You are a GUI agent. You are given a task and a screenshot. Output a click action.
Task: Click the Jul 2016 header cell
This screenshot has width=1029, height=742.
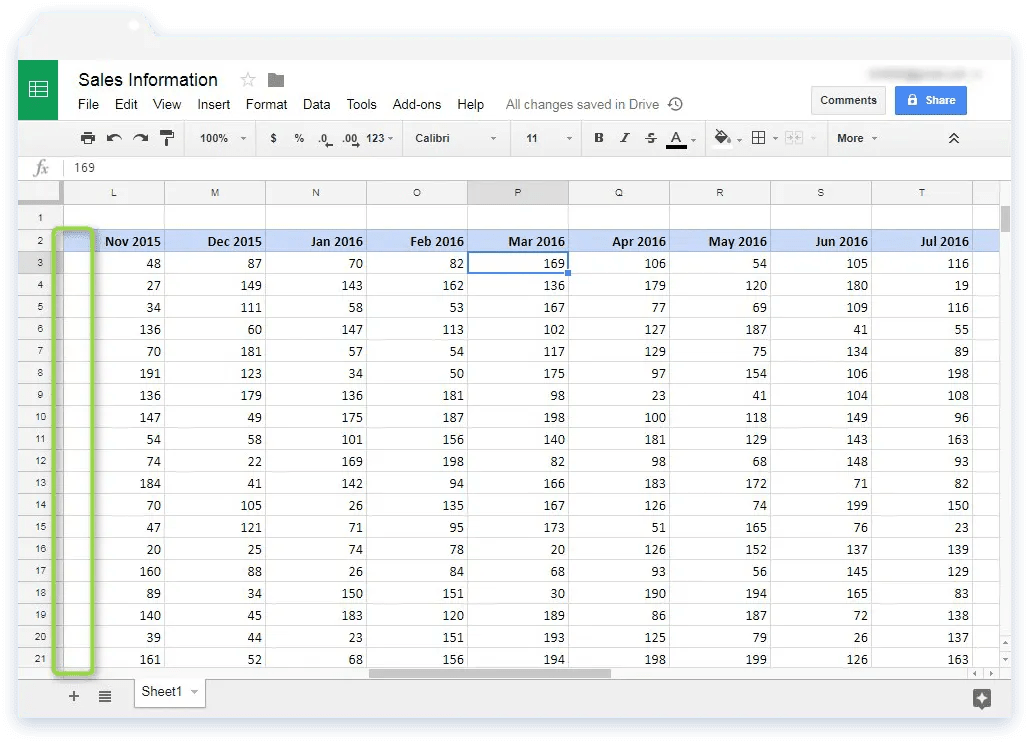point(922,241)
